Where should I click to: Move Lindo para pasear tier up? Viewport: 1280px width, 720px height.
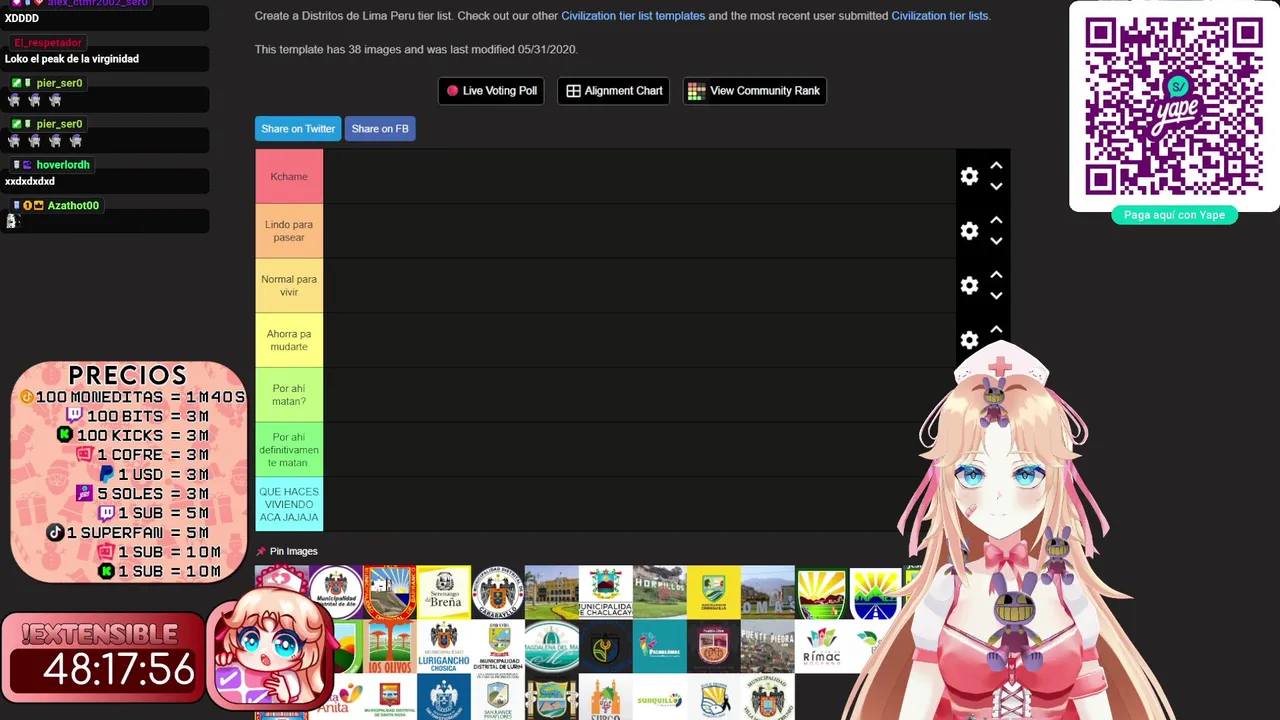996,220
